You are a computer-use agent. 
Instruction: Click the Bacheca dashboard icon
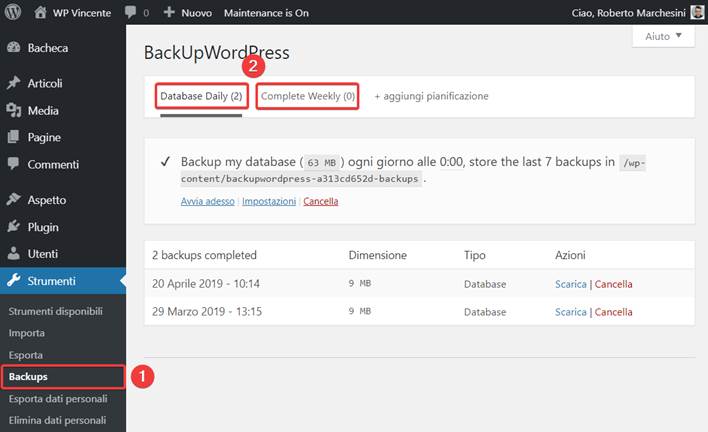[x=14, y=47]
